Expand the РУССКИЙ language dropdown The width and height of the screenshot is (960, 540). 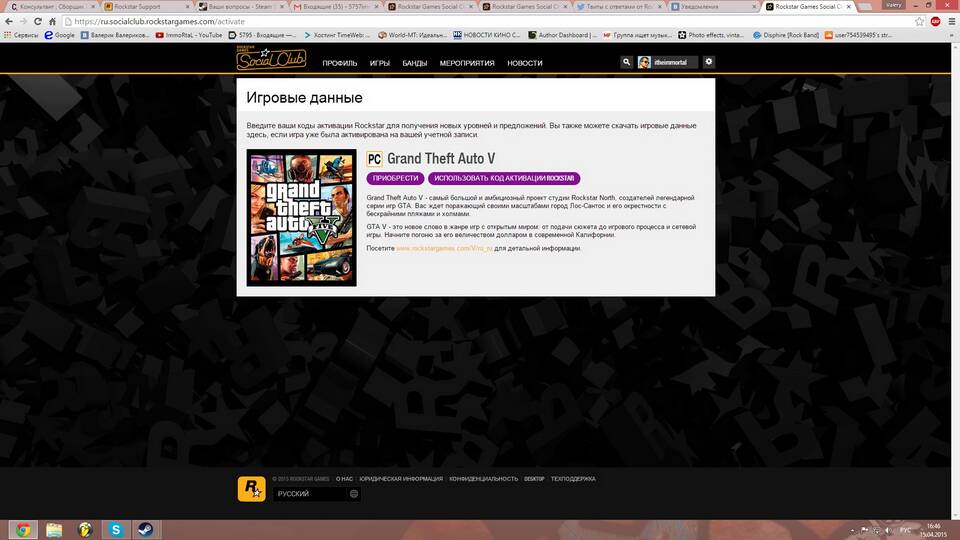[x=310, y=494]
